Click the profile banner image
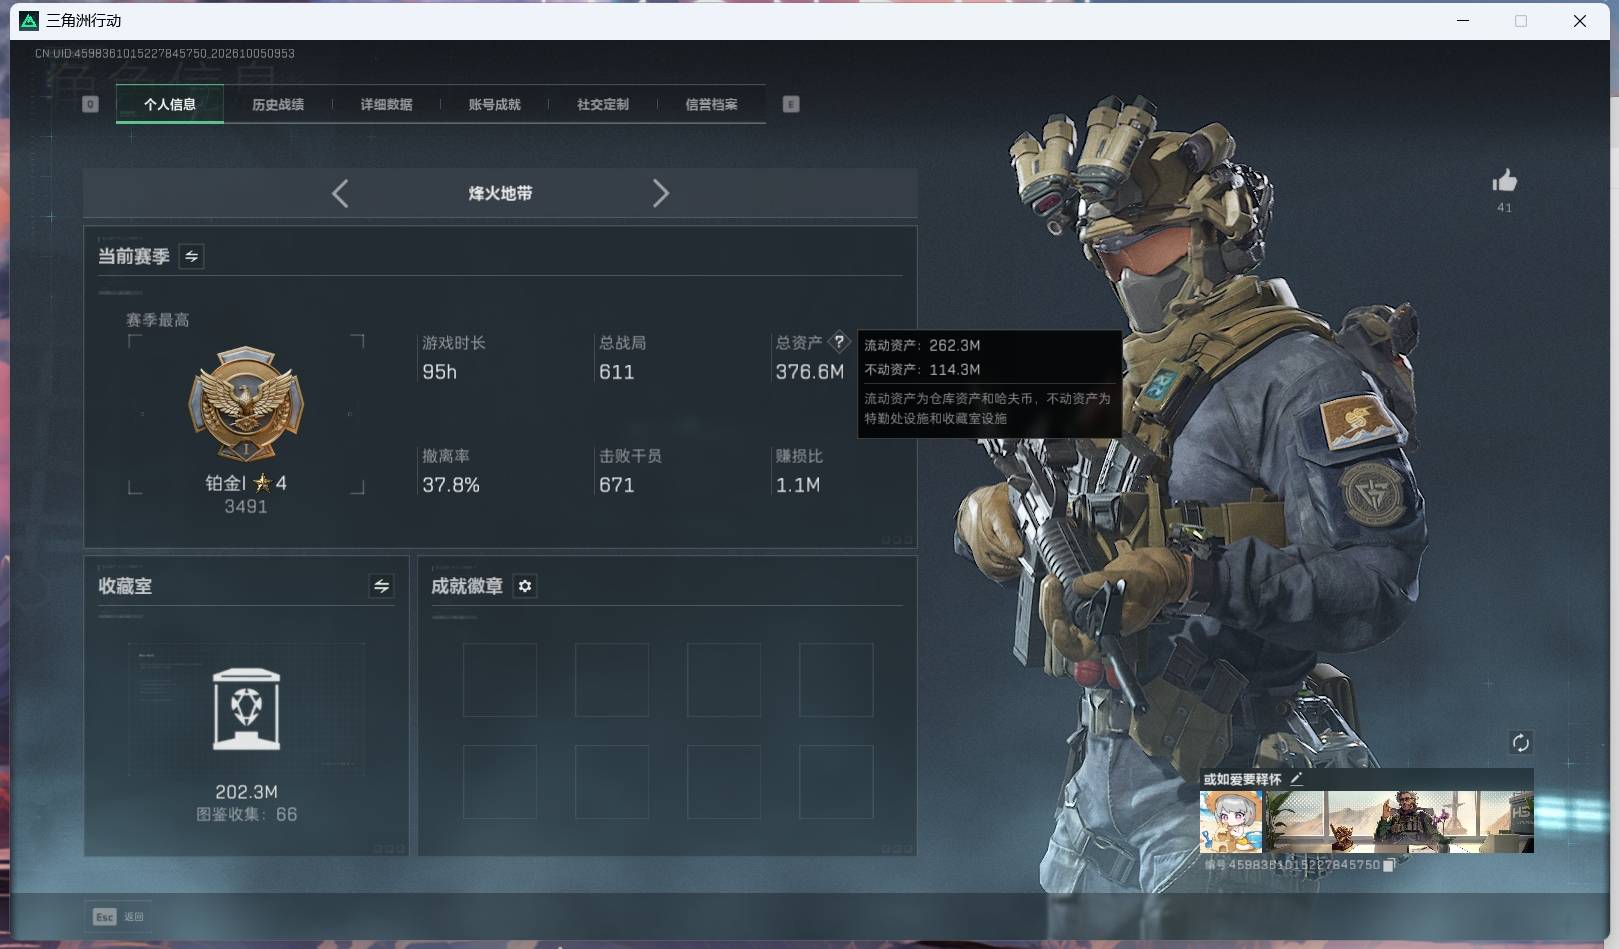Viewport: 1619px width, 949px height. (x=1399, y=822)
